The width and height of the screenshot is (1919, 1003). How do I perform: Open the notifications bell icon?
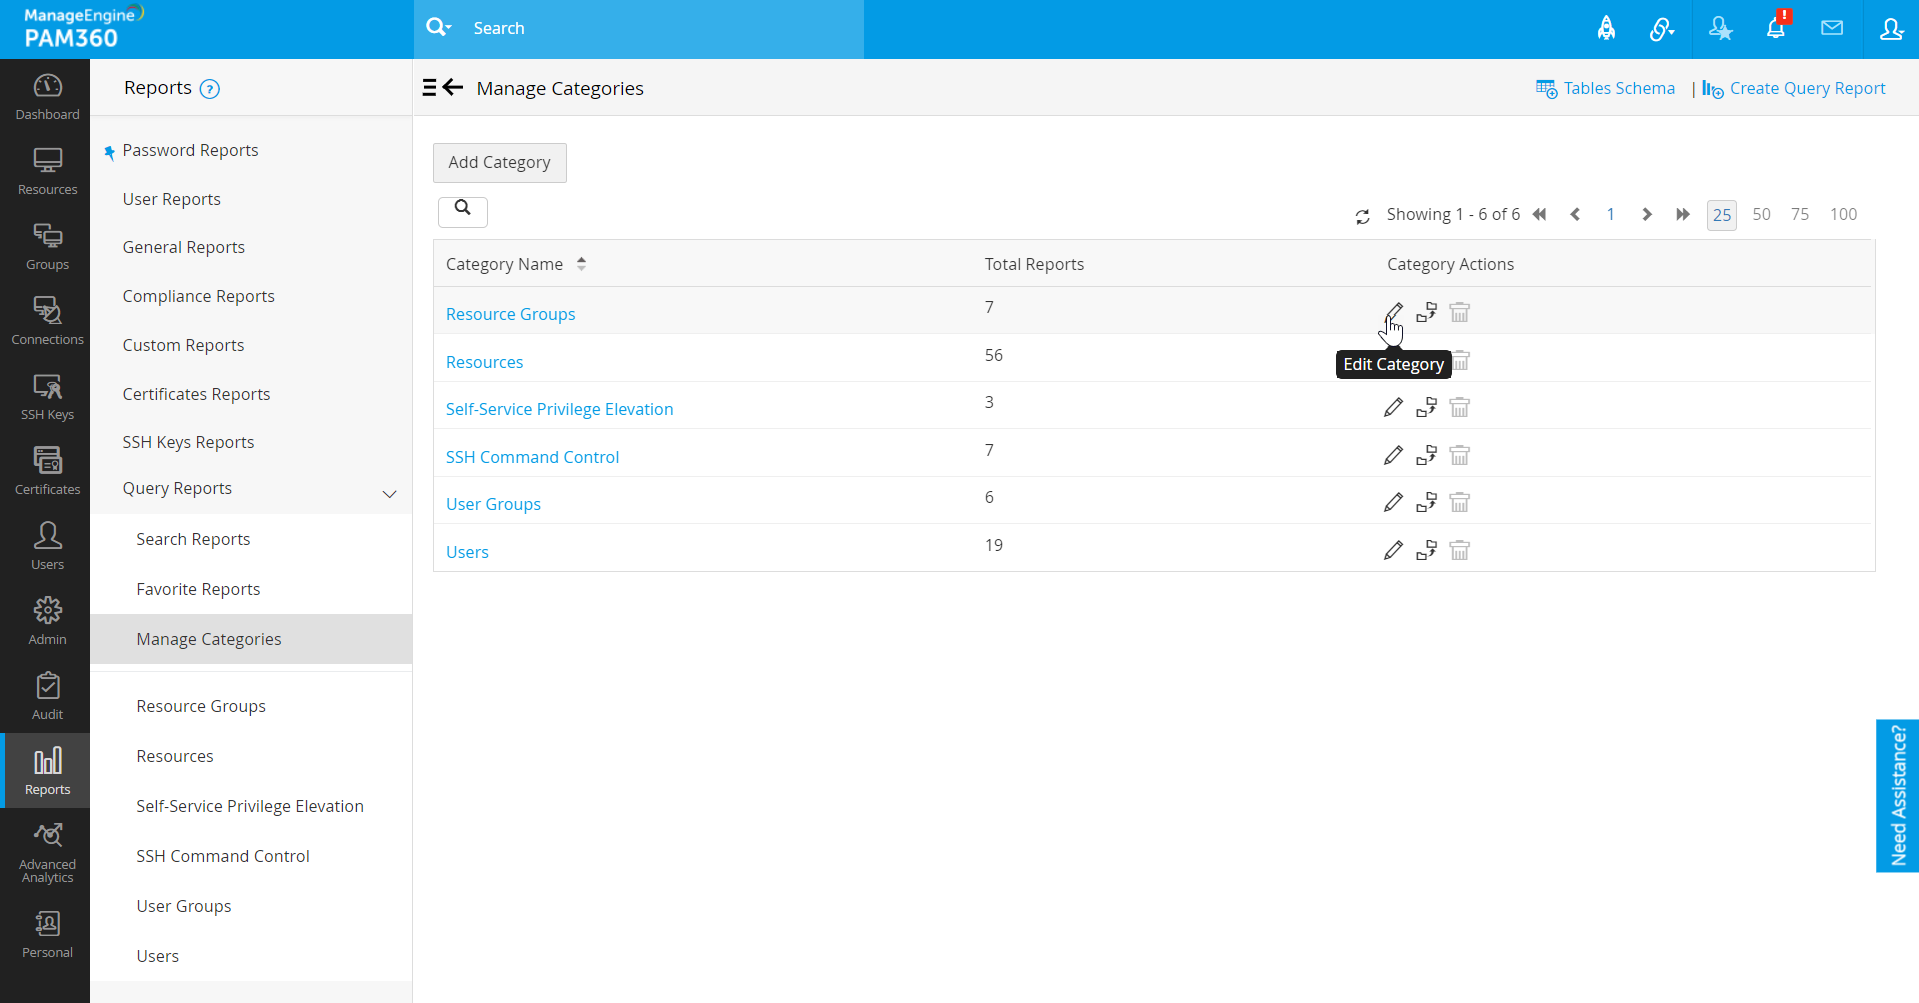[1776, 29]
